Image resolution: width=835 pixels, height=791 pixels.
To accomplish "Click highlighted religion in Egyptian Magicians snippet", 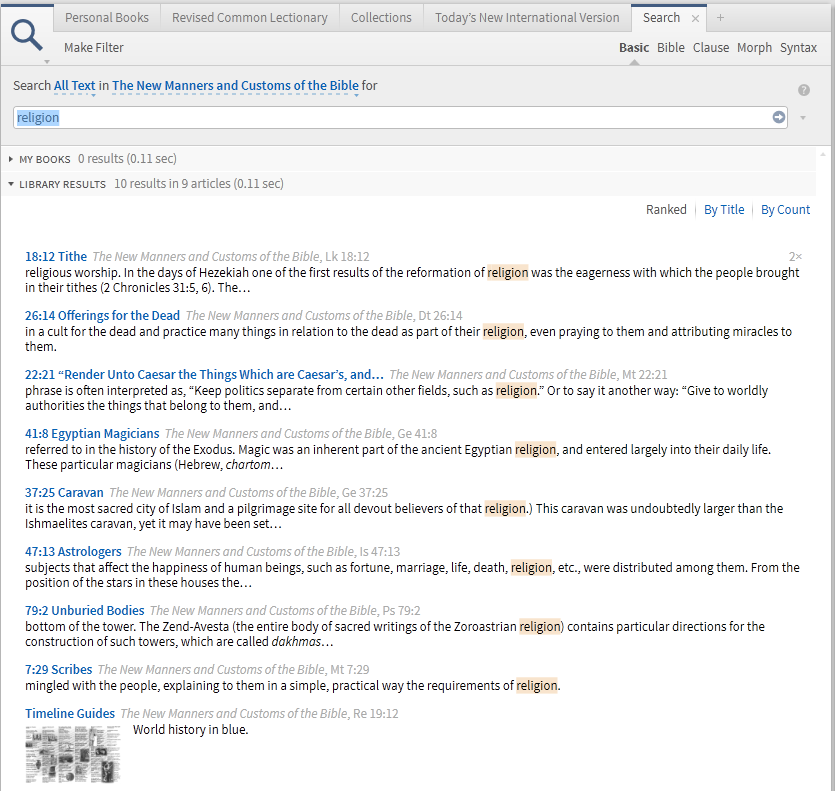I will pyautogui.click(x=535, y=450).
